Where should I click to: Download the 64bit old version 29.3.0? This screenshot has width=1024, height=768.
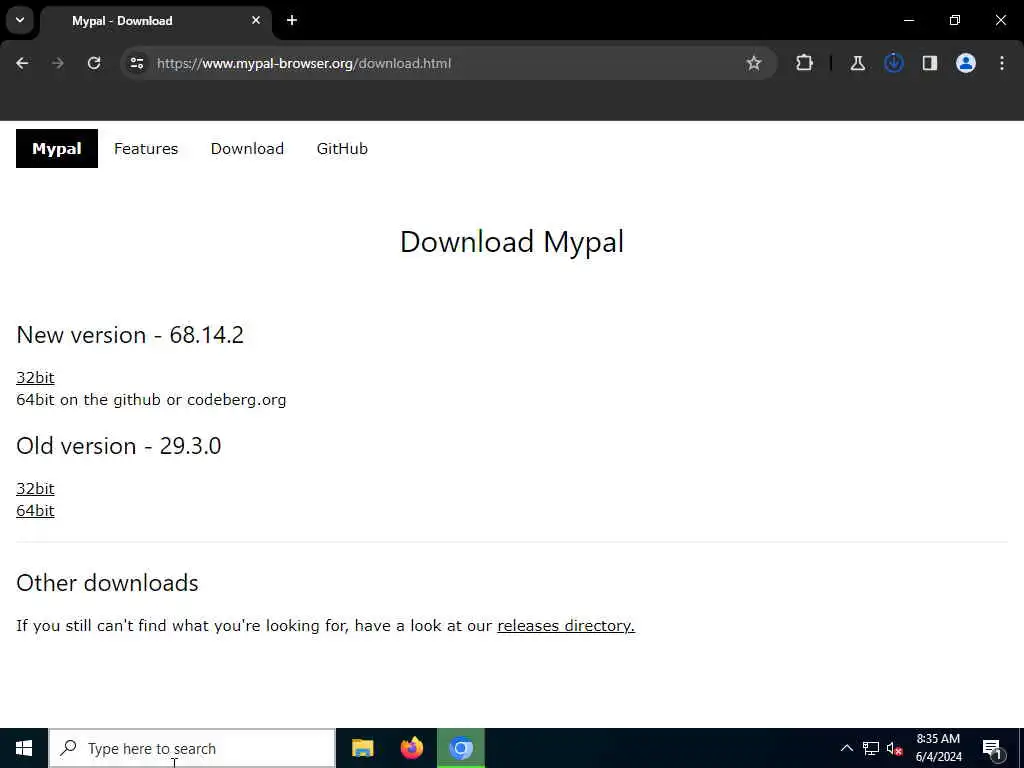click(x=35, y=511)
